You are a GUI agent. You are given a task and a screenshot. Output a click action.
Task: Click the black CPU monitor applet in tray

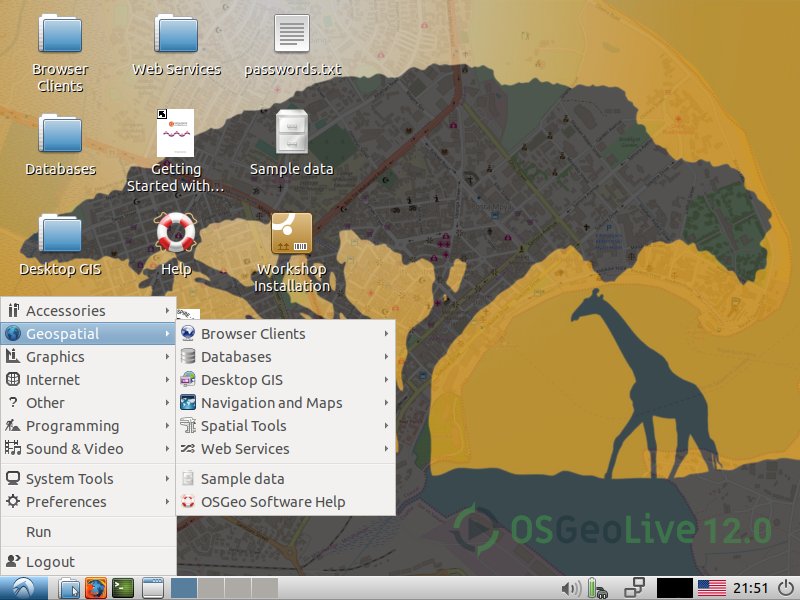674,588
